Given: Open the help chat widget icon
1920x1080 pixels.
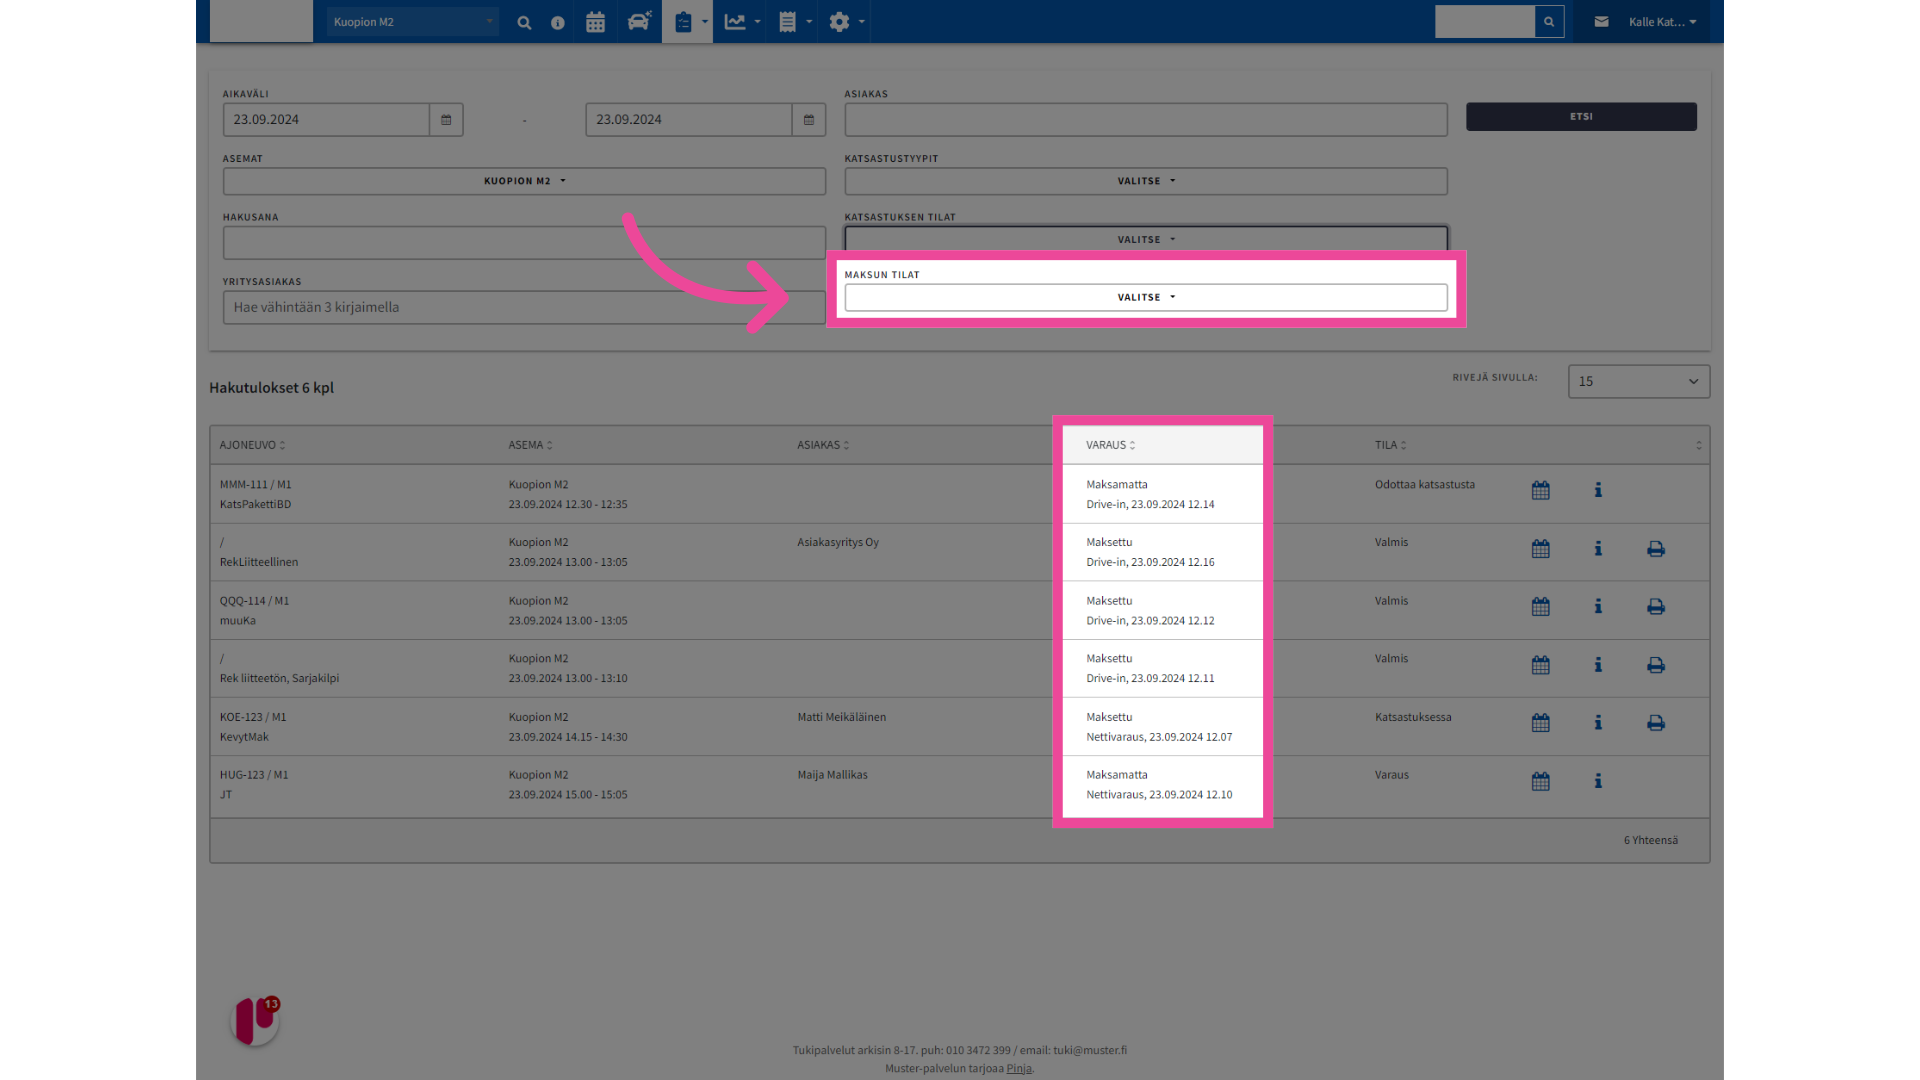Looking at the screenshot, I should click(255, 1020).
